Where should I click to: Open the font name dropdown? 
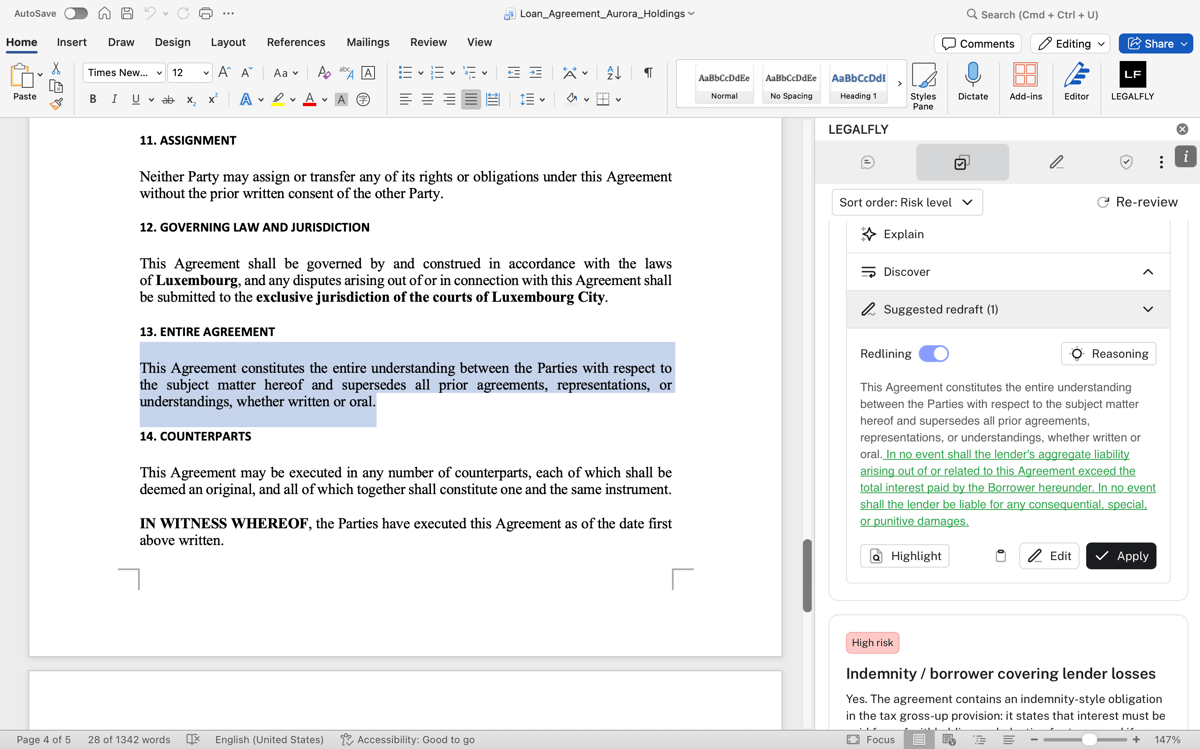point(159,73)
